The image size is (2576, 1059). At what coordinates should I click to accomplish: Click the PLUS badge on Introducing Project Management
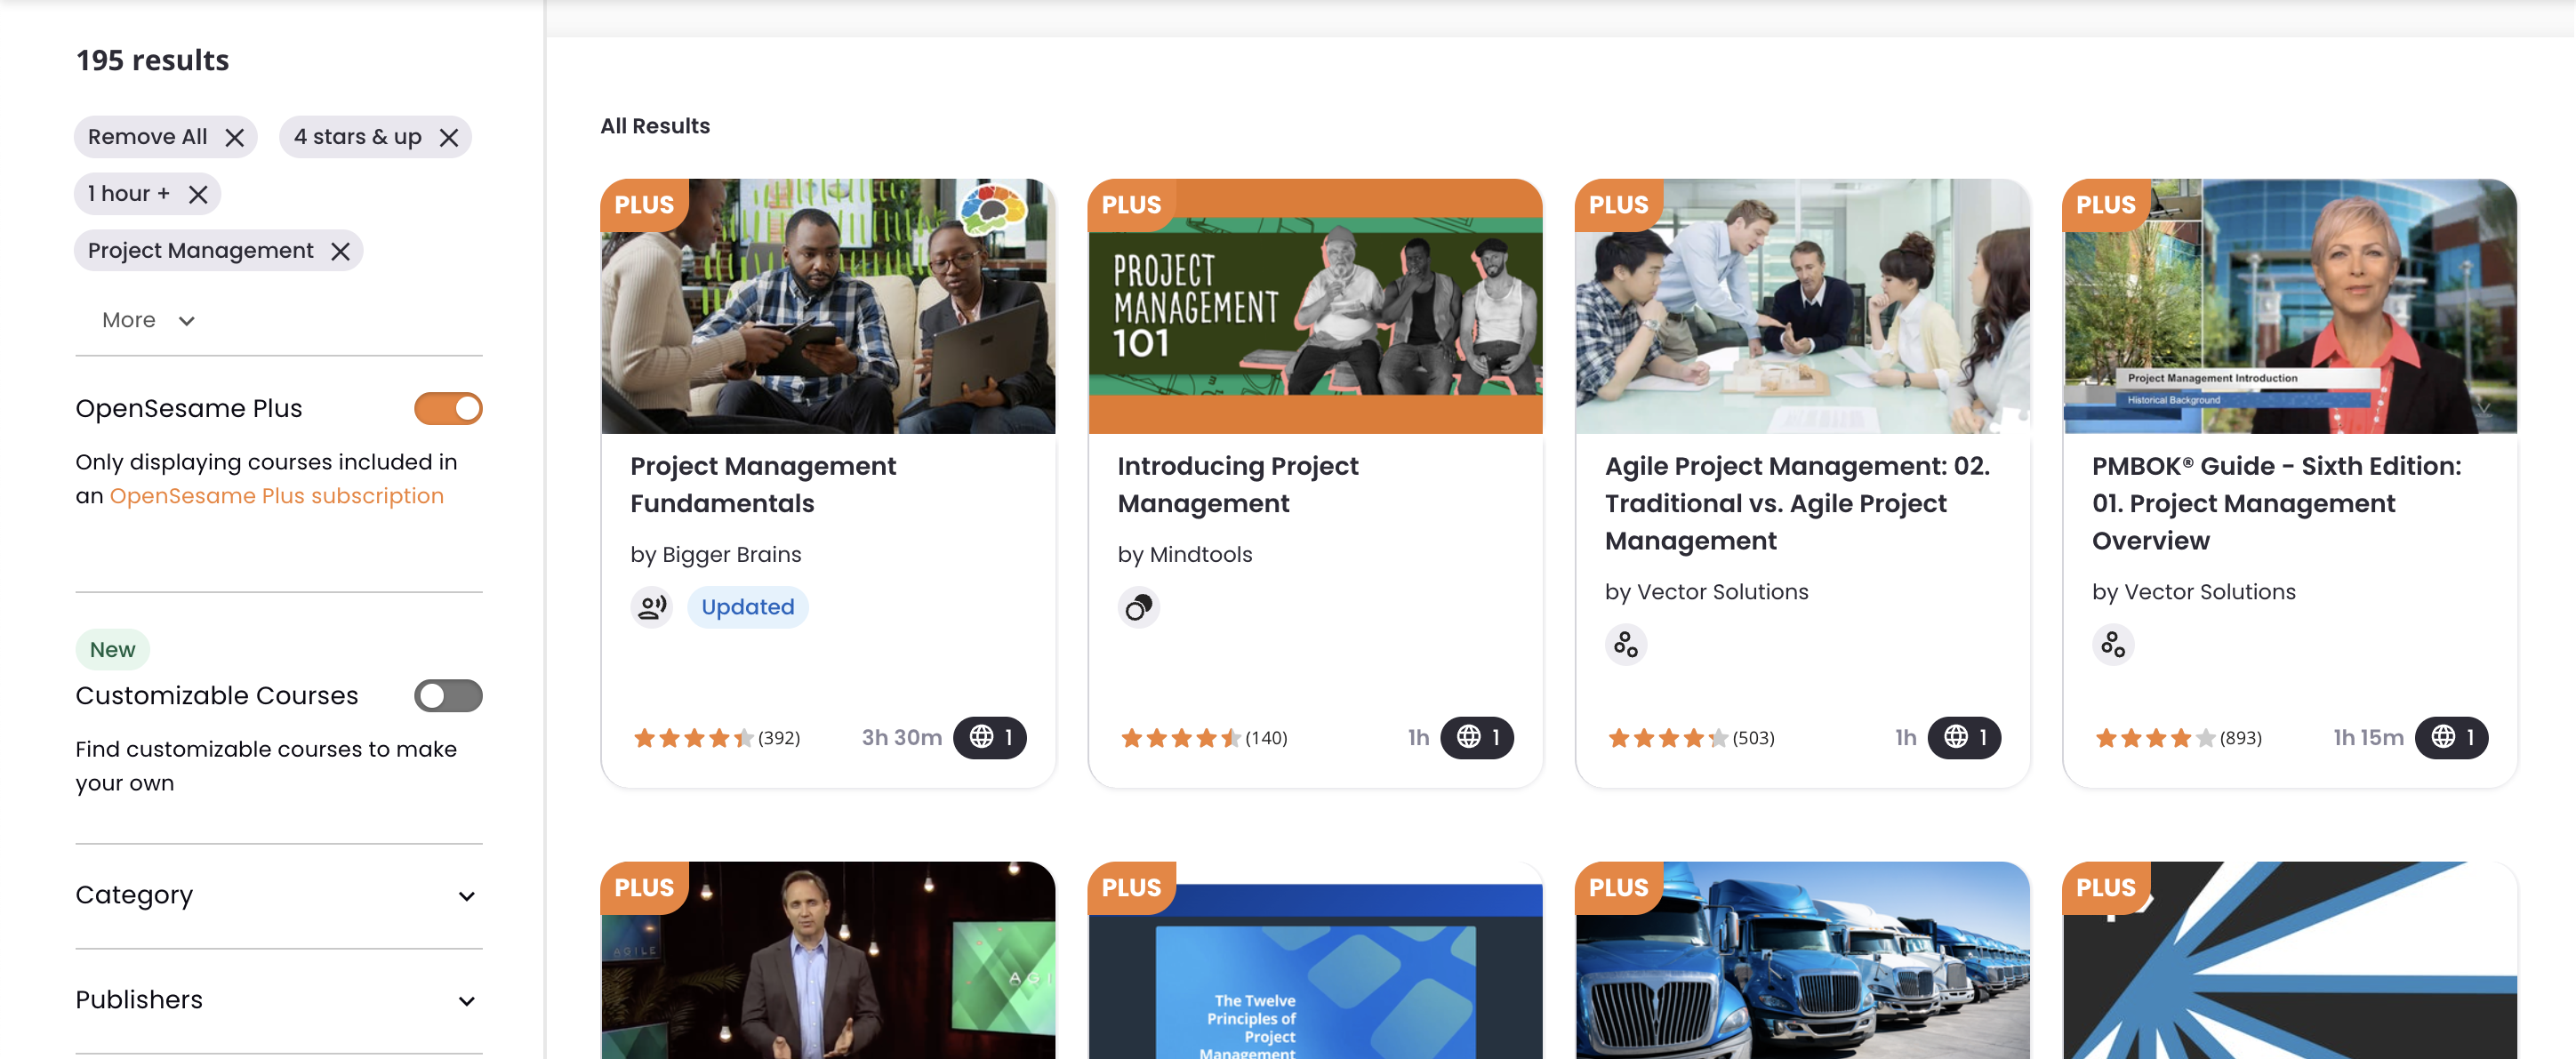(x=1131, y=205)
